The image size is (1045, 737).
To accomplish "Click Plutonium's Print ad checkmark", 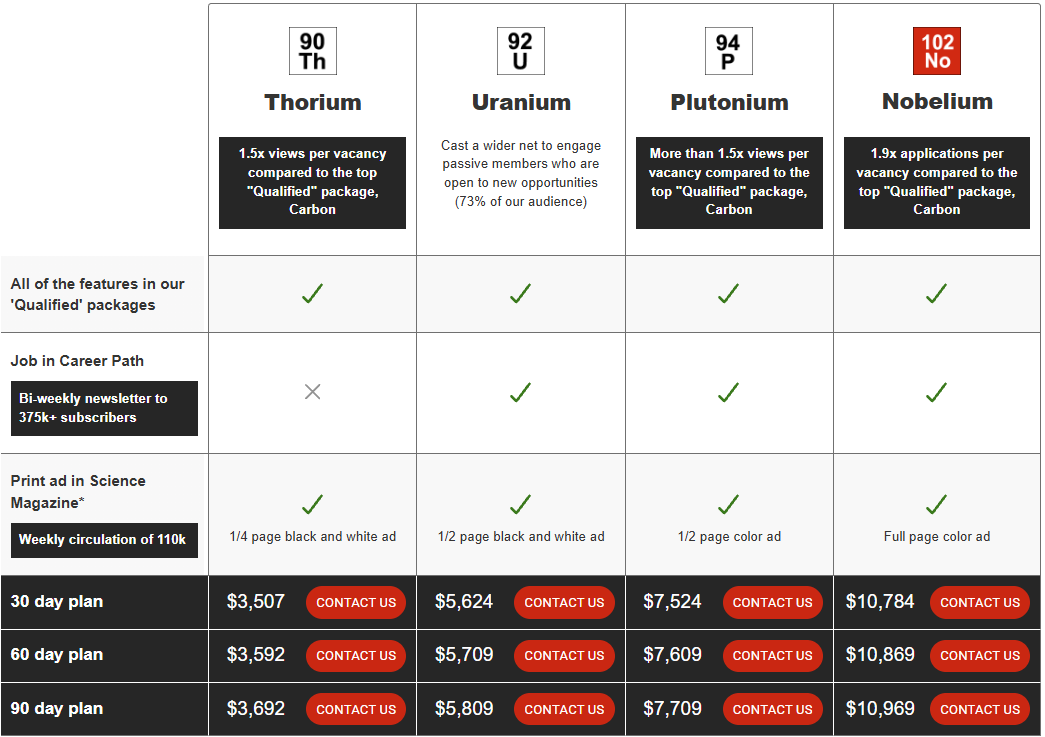I will (728, 504).
